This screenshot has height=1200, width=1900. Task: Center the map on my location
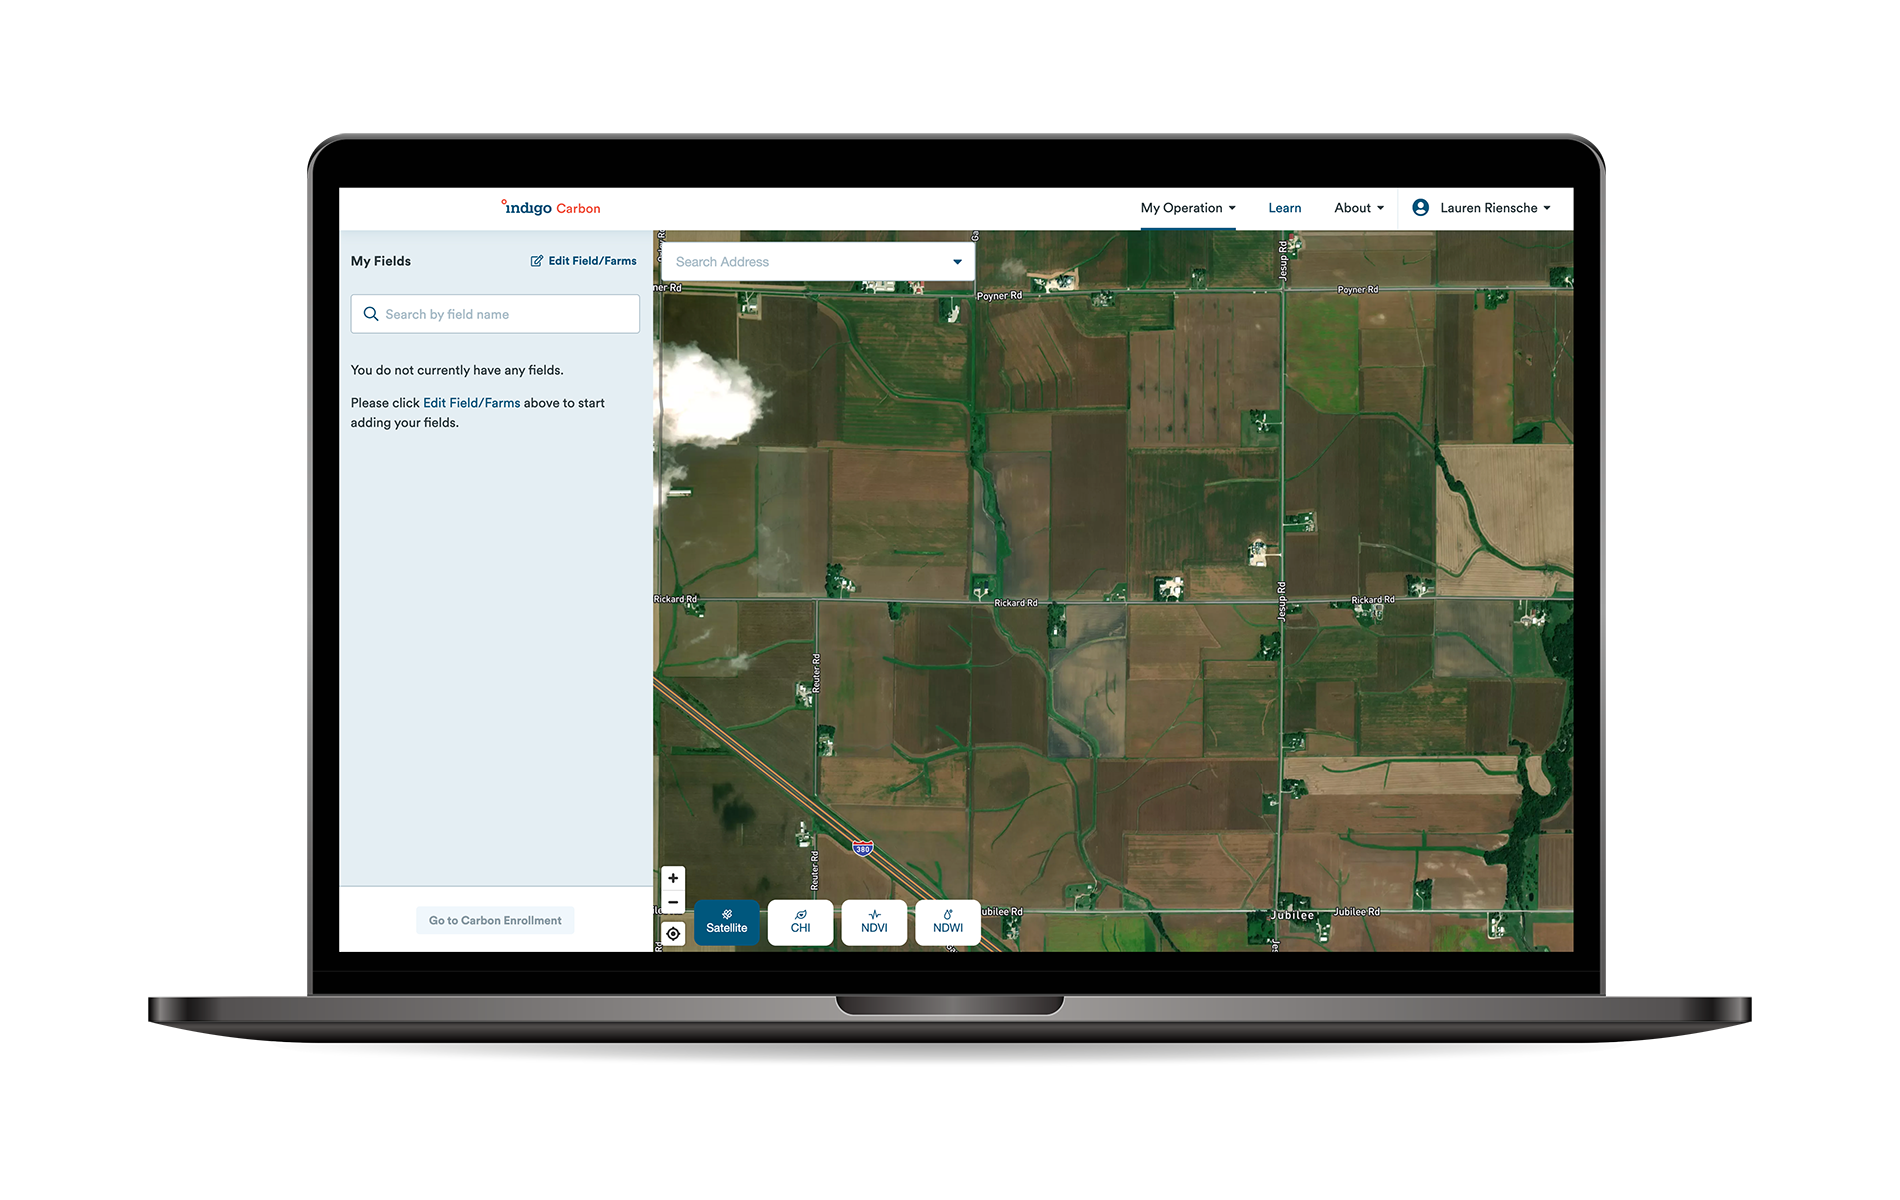point(673,934)
